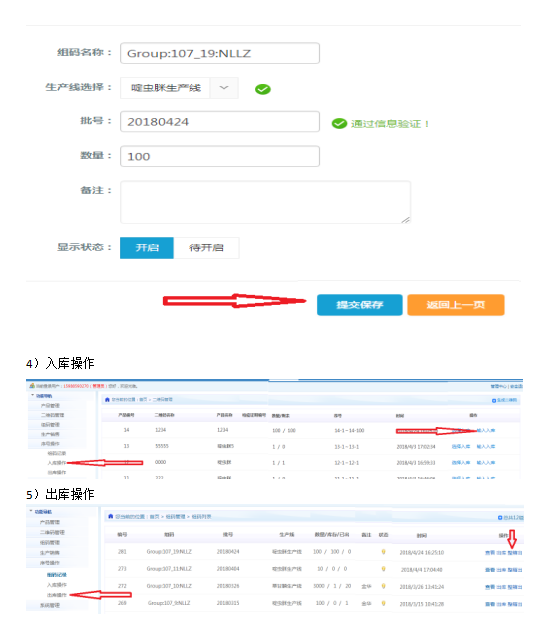This screenshot has height=631, width=551.
Task: Click 输入入库 link for product 14
Action: 486,431
